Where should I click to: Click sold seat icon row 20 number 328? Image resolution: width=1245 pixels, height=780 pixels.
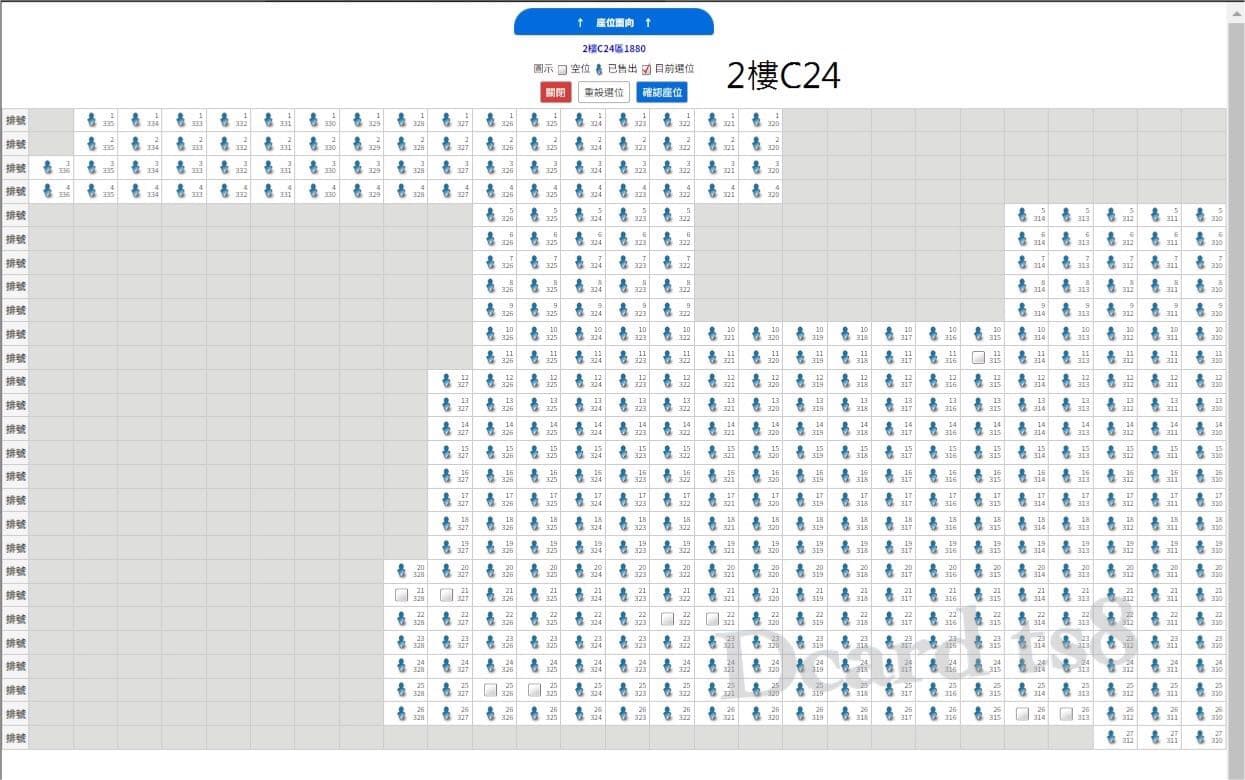point(402,571)
